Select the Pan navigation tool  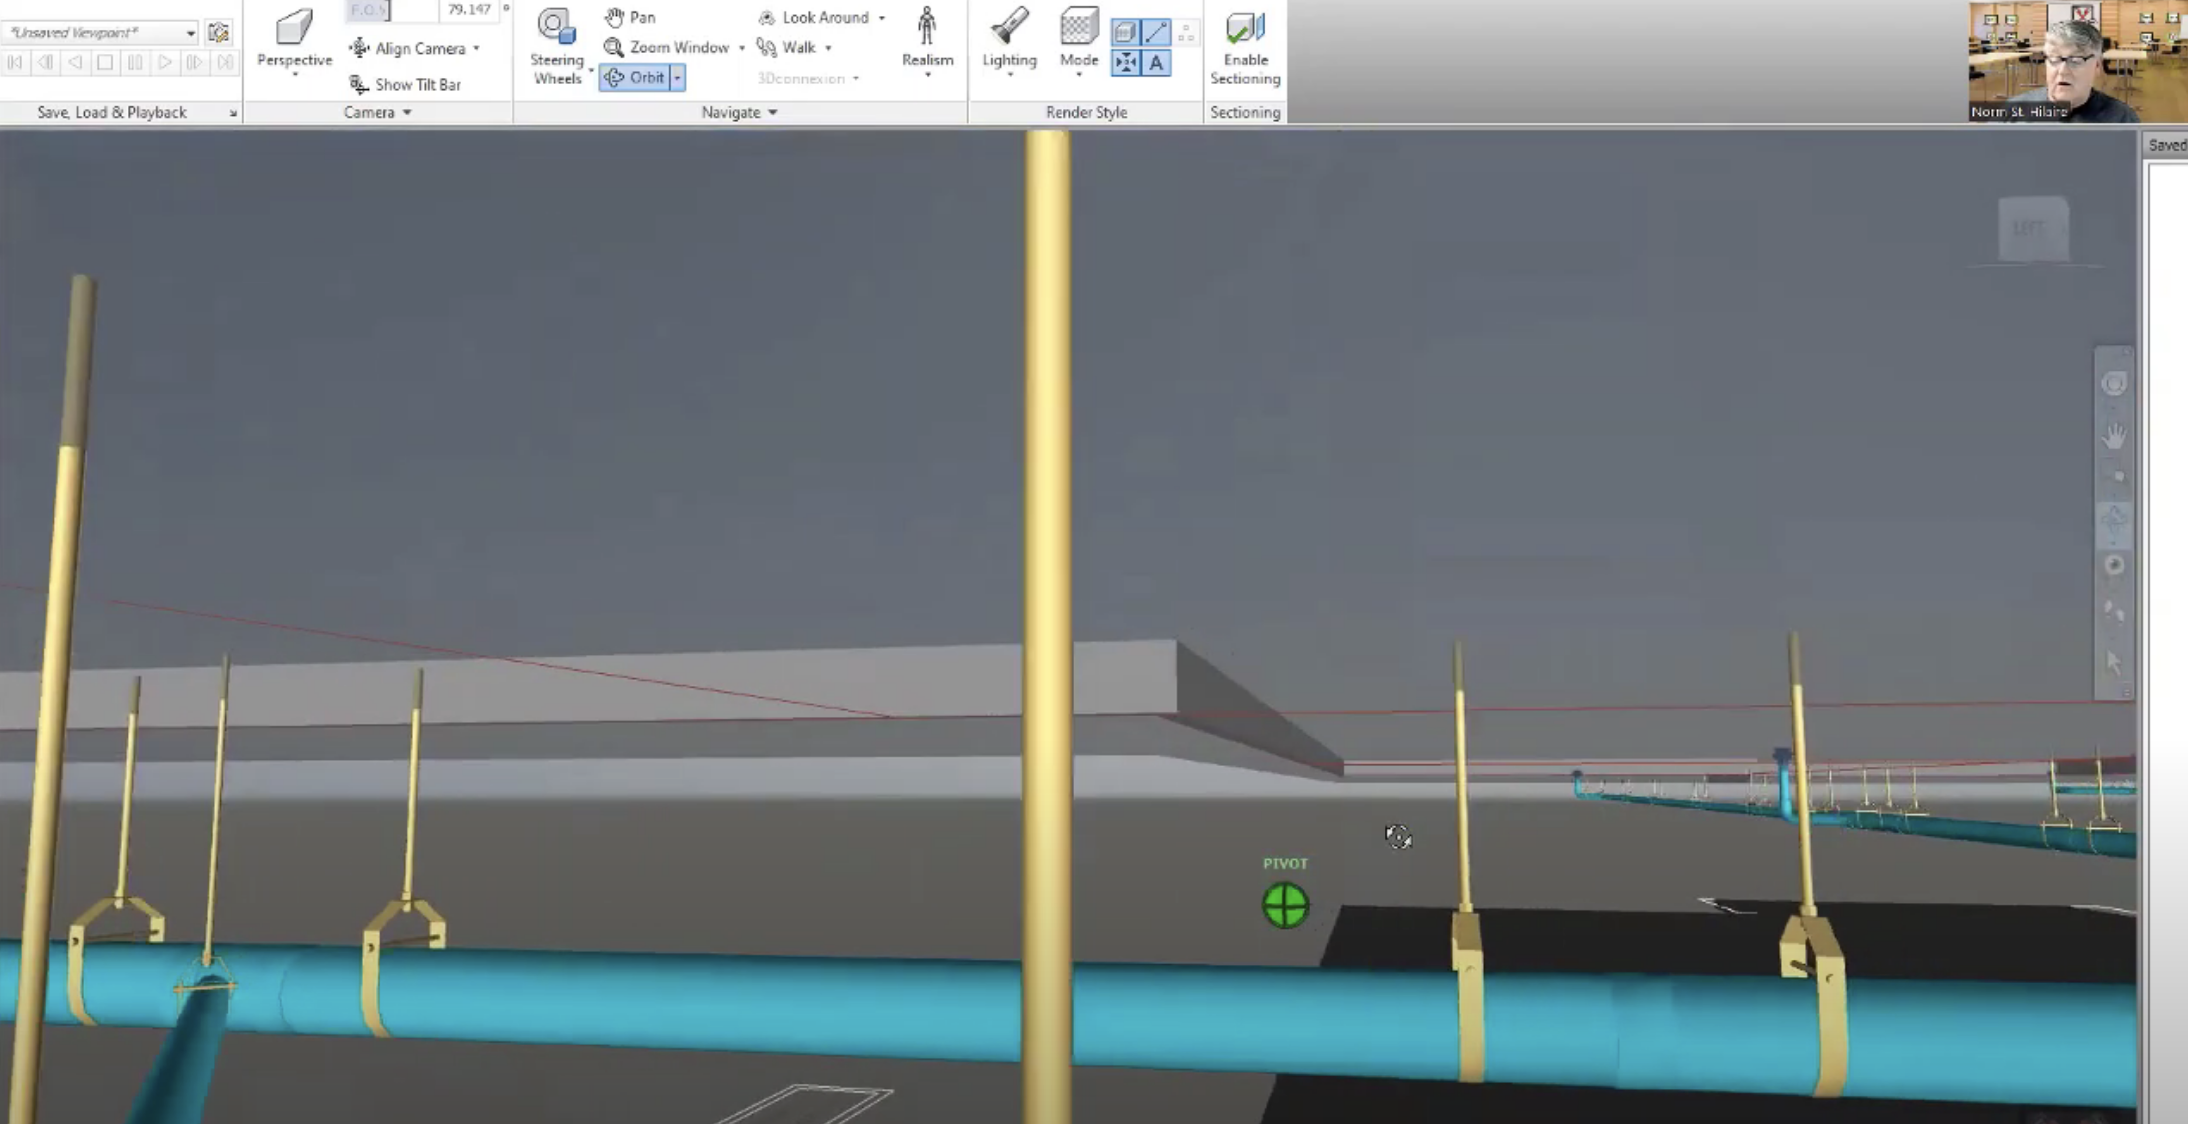click(x=631, y=17)
